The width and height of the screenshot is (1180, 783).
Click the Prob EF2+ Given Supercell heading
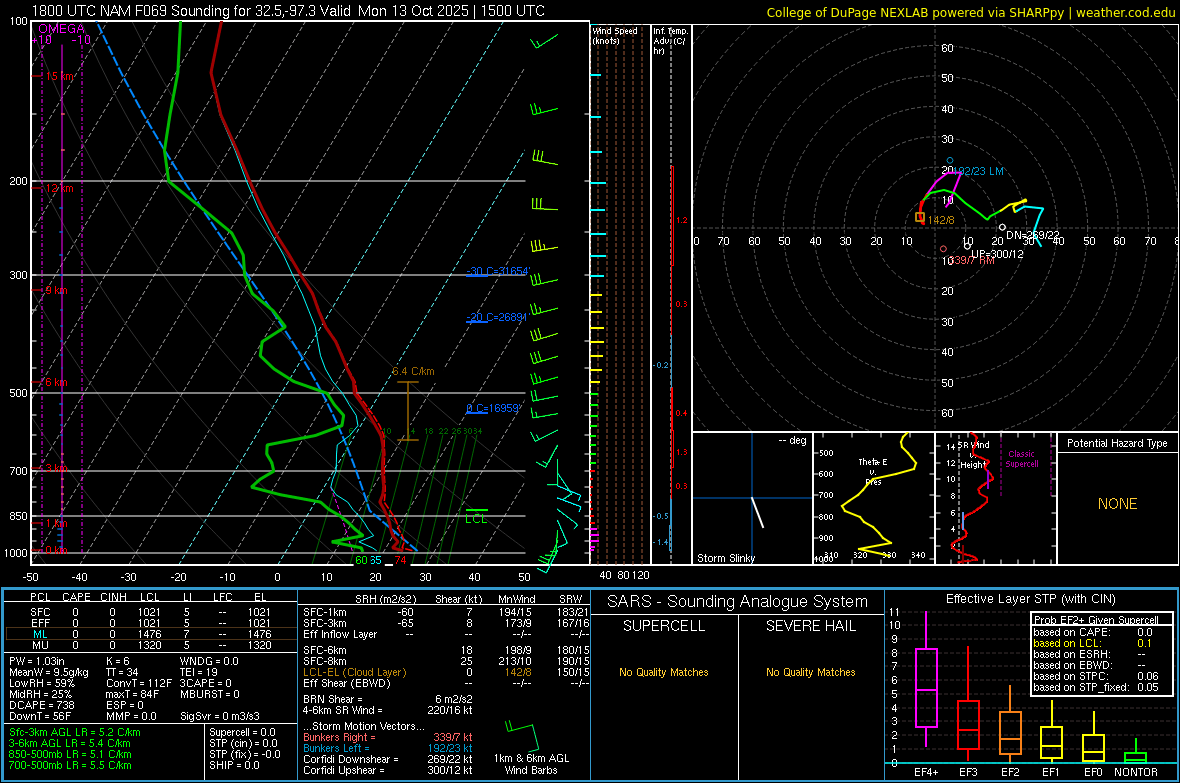click(1096, 620)
